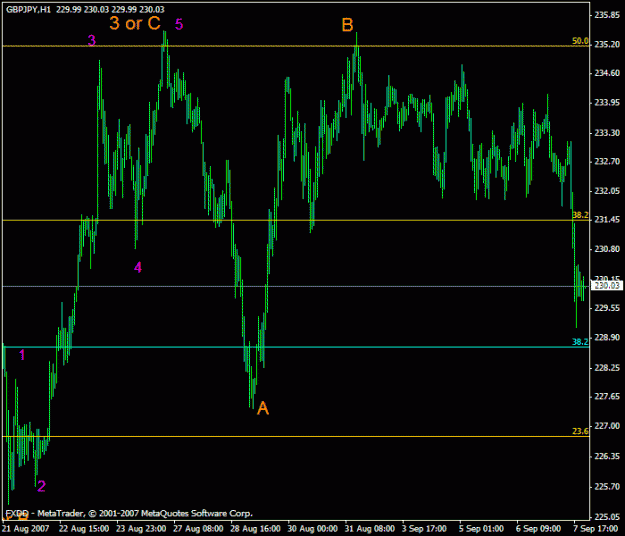Select the magenta wave label "3" near 50.0 line
Image resolution: width=625 pixels, height=536 pixels.
92,40
